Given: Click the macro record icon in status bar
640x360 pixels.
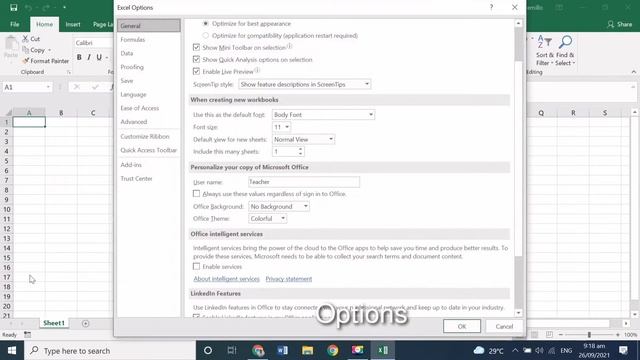Looking at the screenshot, I should point(27,334).
